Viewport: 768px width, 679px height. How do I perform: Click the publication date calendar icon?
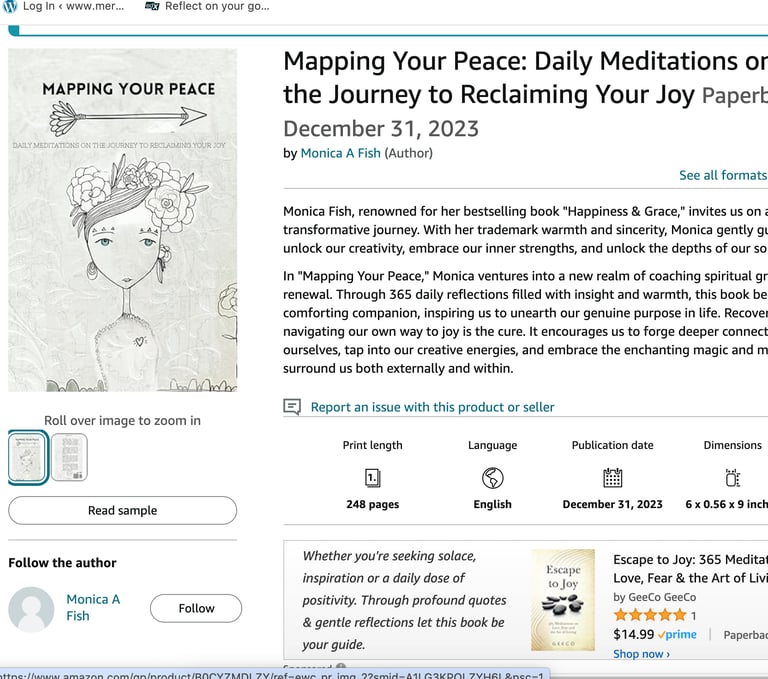(612, 478)
